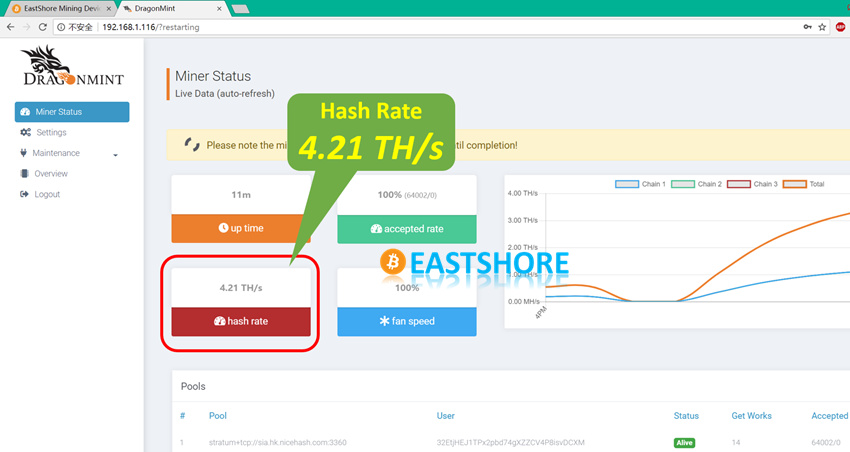Click the 11m uptime value

click(241, 195)
